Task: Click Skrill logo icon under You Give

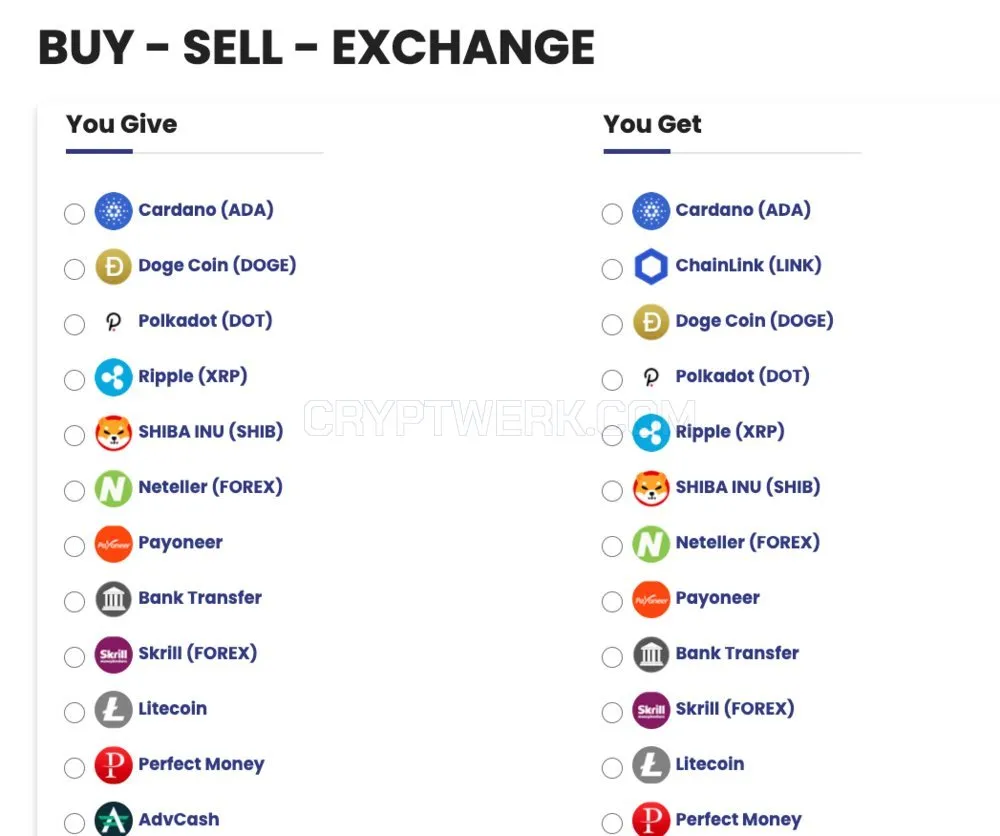Action: [114, 655]
